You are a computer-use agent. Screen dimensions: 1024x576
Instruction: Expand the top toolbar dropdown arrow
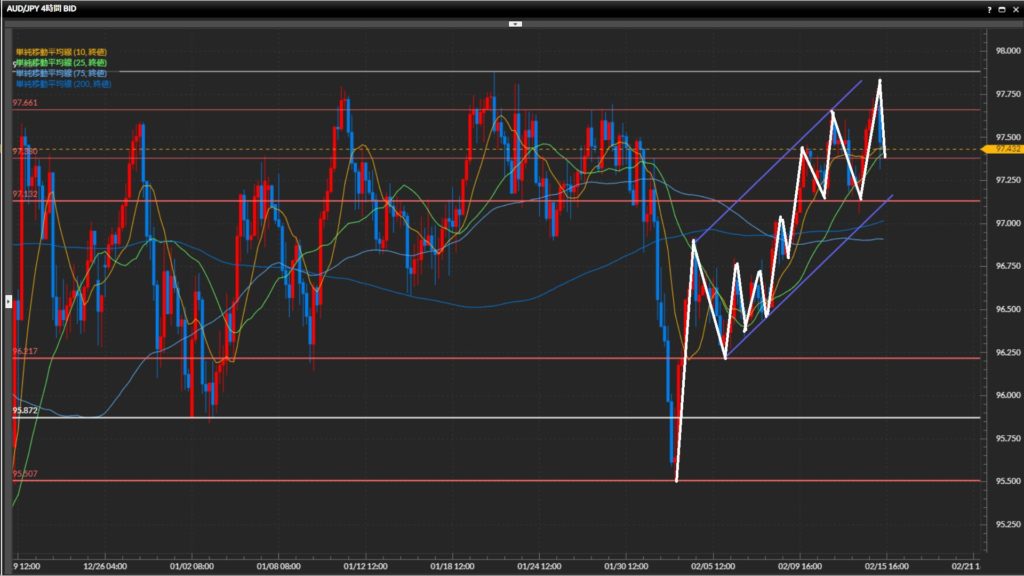(x=515, y=22)
